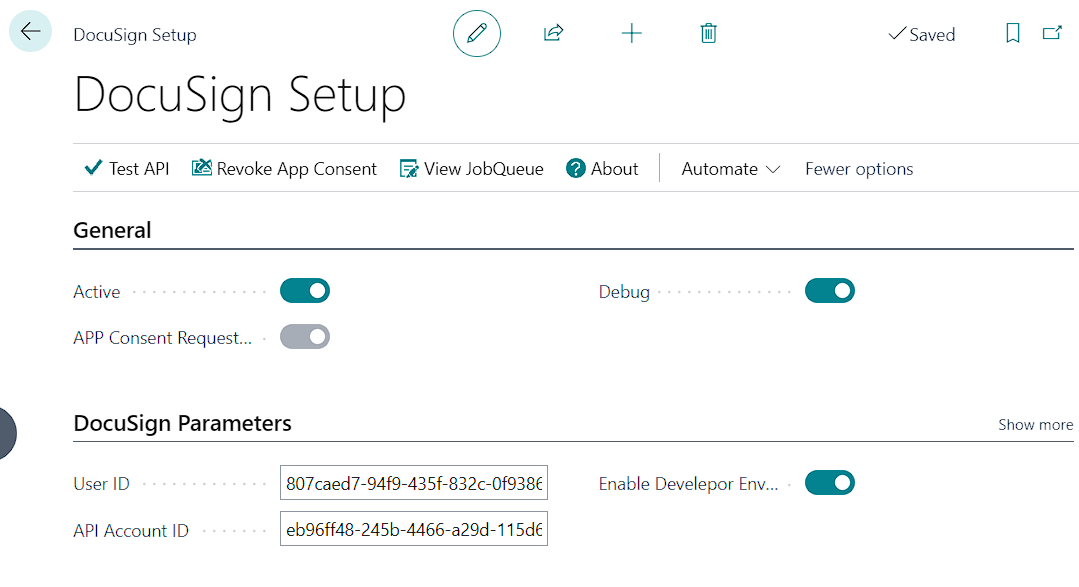Screen dimensions: 1079x587
Task: Choose Revoke App Consent
Action: click(x=284, y=169)
